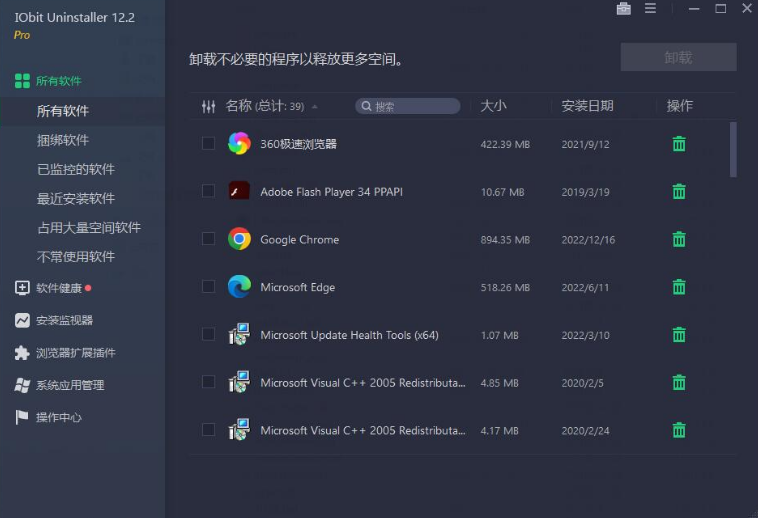
Task: Check the Visual C++ 2005 4.85 MB checkbox
Action: point(208,382)
